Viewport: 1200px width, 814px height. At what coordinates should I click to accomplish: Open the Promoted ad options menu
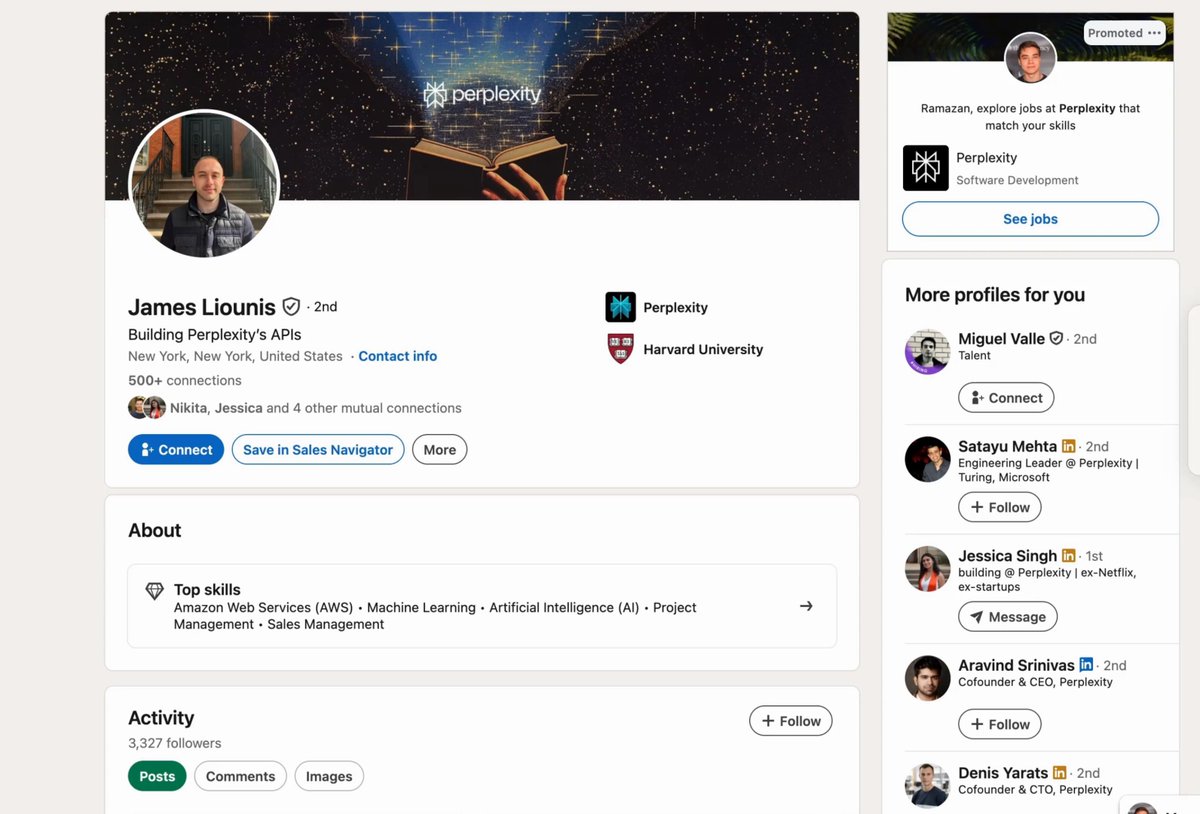point(1155,33)
